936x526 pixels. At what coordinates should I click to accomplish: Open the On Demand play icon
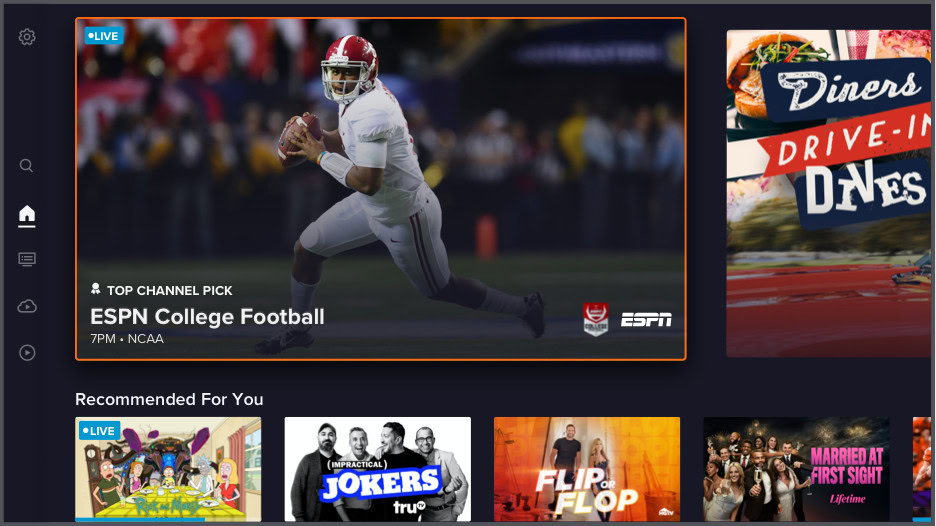click(27, 352)
